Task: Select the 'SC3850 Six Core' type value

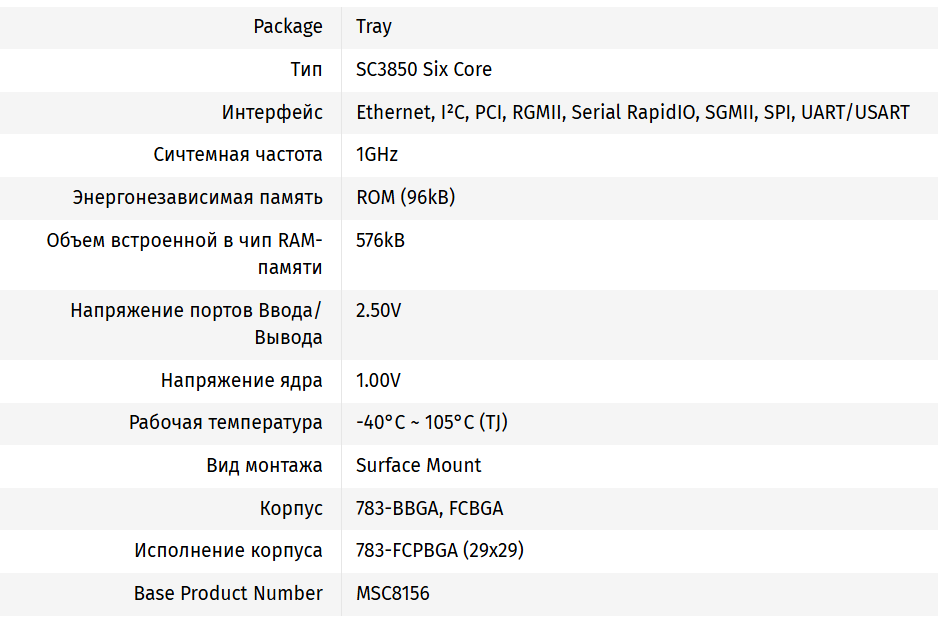Action: tap(424, 70)
